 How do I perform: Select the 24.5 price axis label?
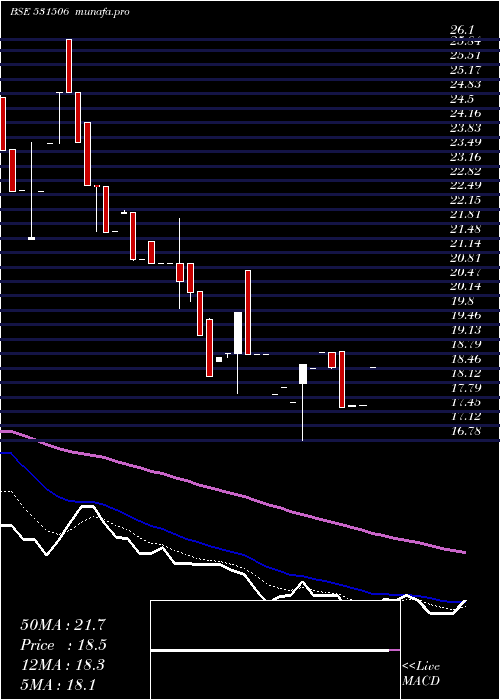[462, 99]
